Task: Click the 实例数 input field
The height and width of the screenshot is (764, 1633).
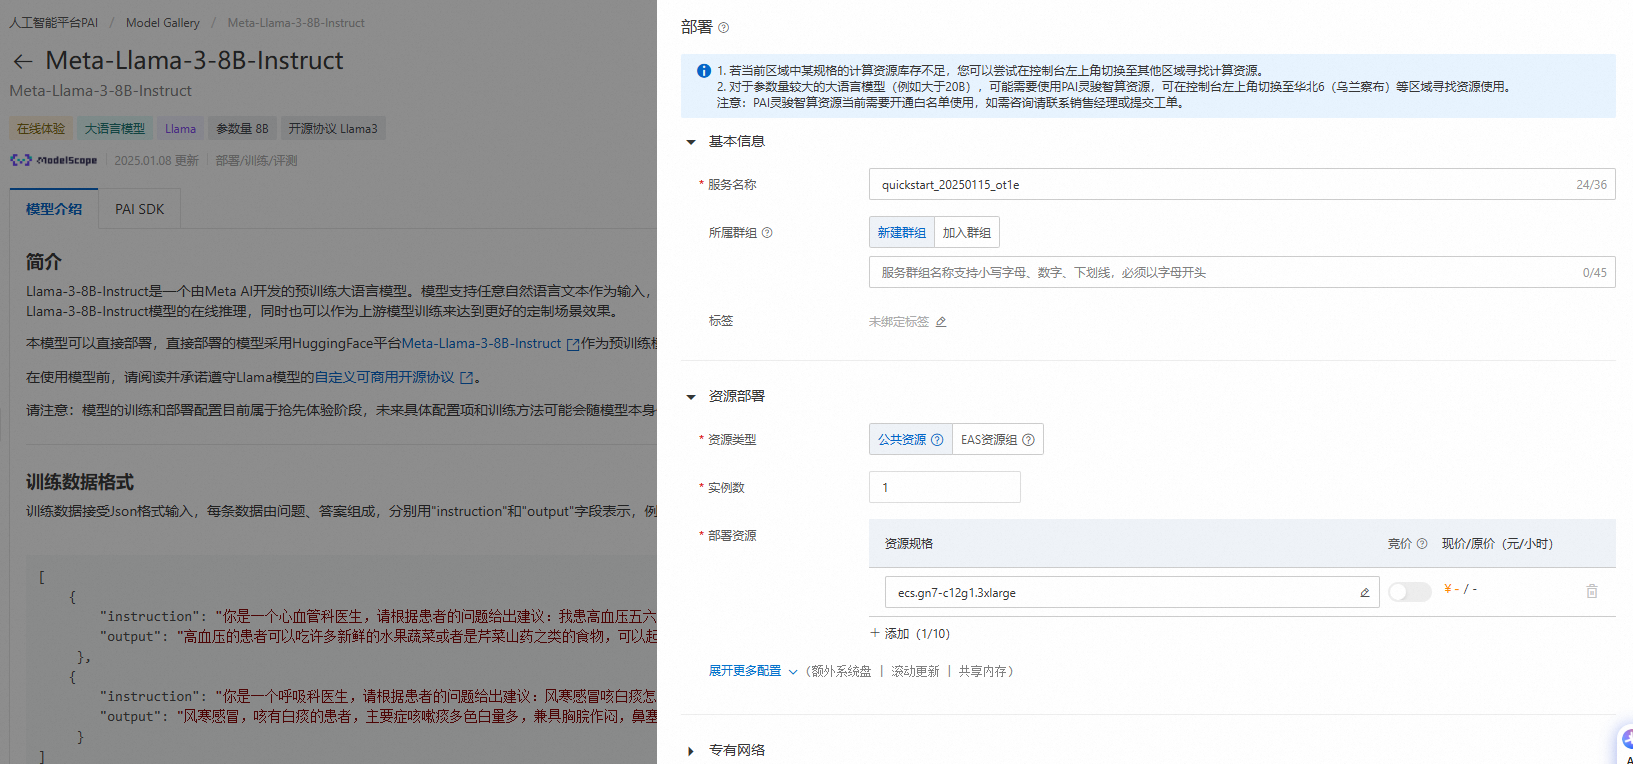Action: click(945, 487)
